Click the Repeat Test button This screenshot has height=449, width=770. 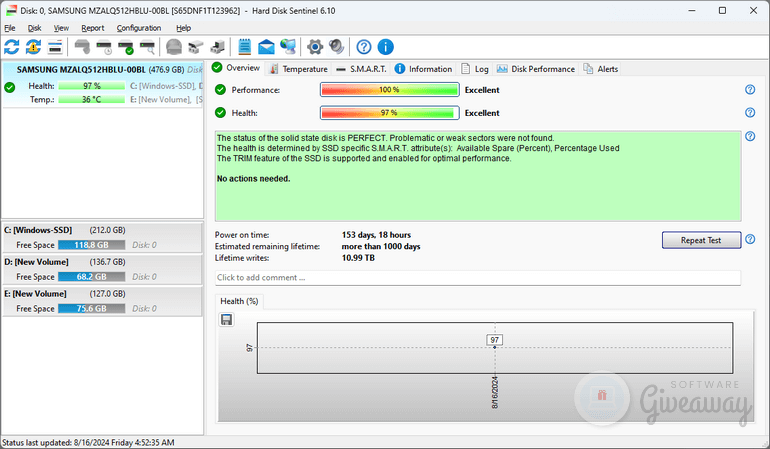click(x=701, y=240)
